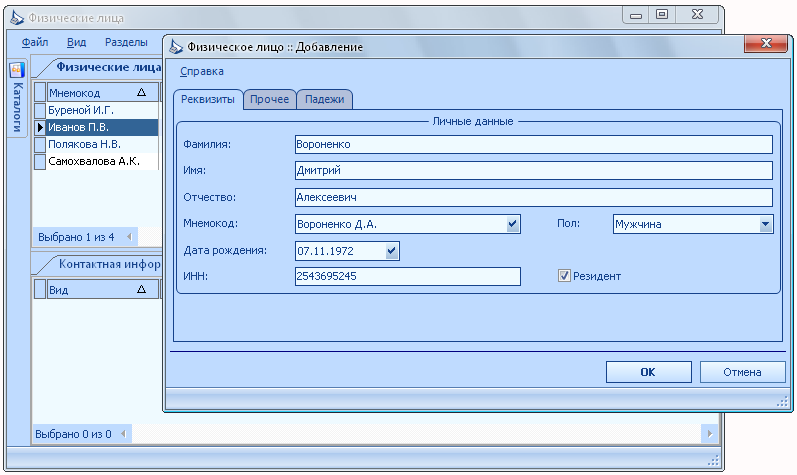Select Самохвалова А.К. row in list
Screen dimensions: 797x475
(102, 162)
